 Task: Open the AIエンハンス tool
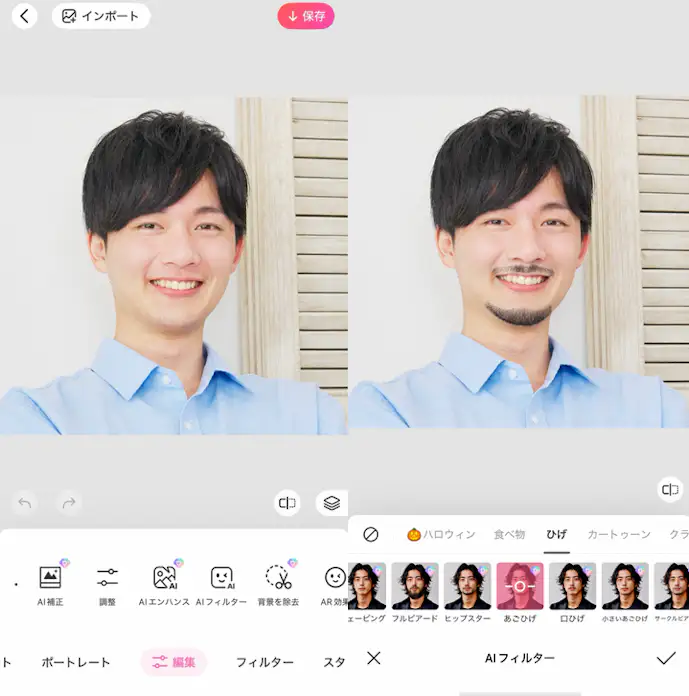pyautogui.click(x=164, y=583)
